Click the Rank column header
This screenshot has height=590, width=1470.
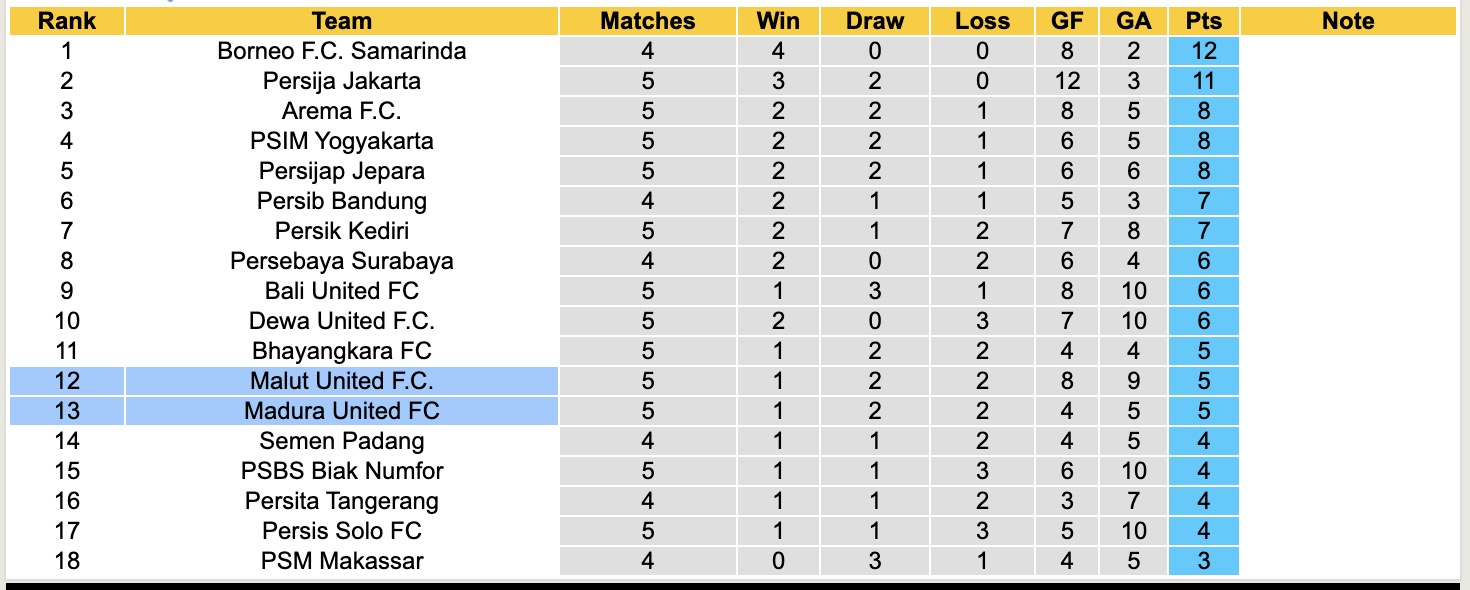tap(67, 21)
